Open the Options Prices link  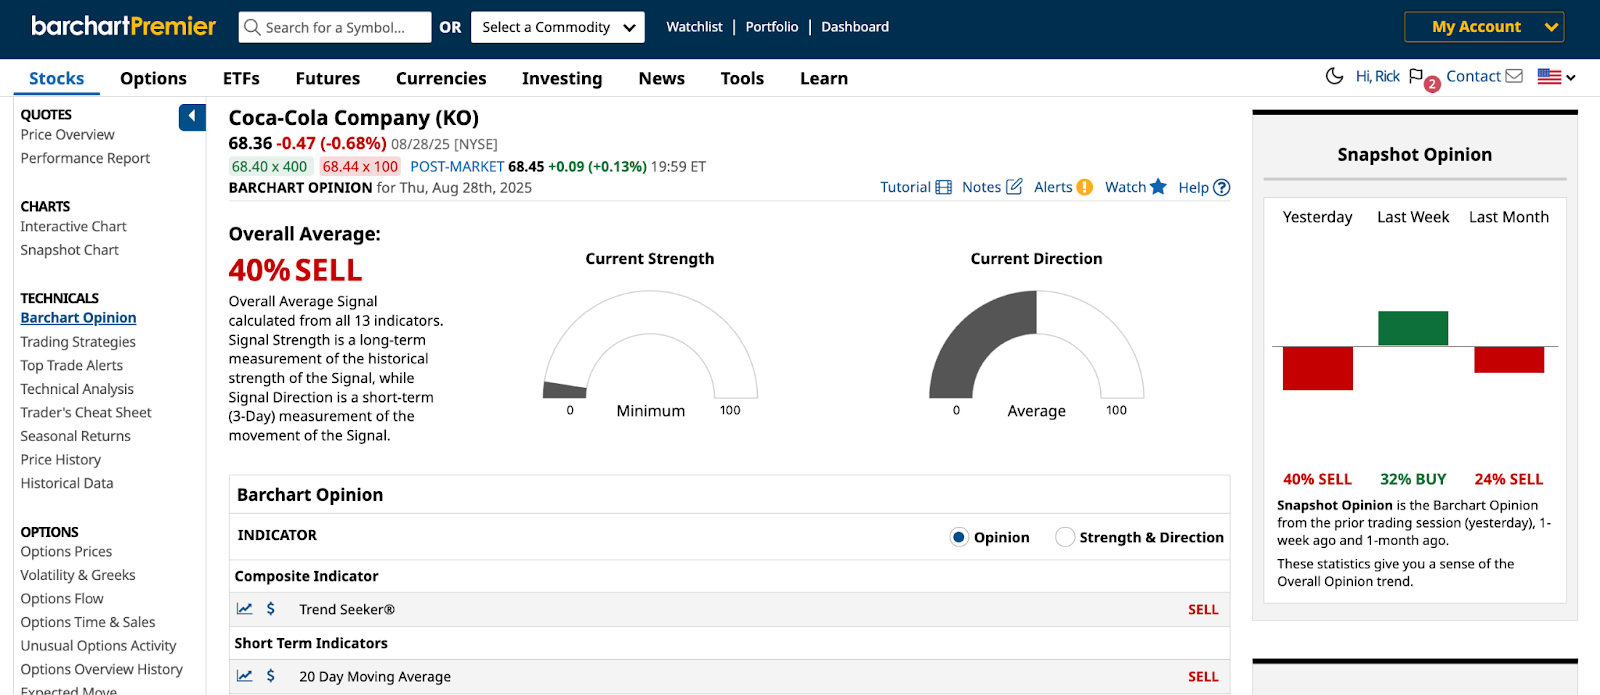[66, 552]
